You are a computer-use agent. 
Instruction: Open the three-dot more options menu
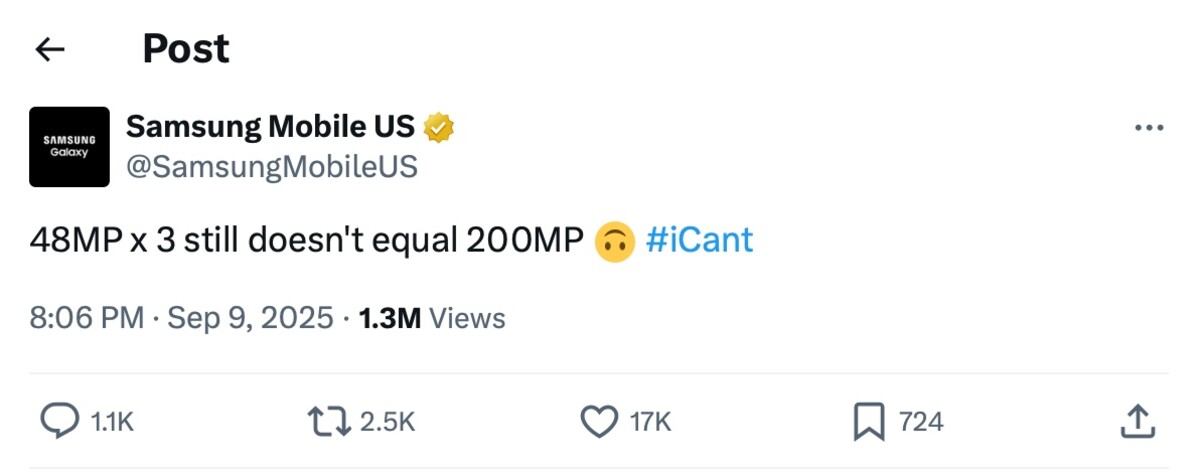coord(1148,129)
